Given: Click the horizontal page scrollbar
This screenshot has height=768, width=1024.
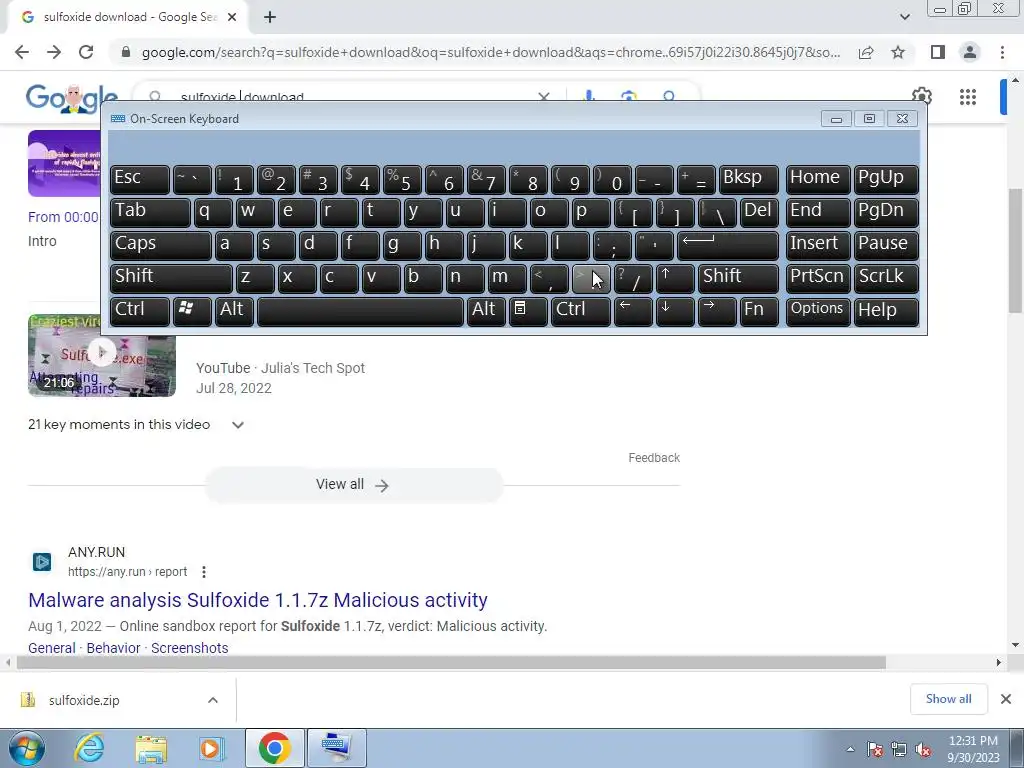Looking at the screenshot, I should 451,662.
